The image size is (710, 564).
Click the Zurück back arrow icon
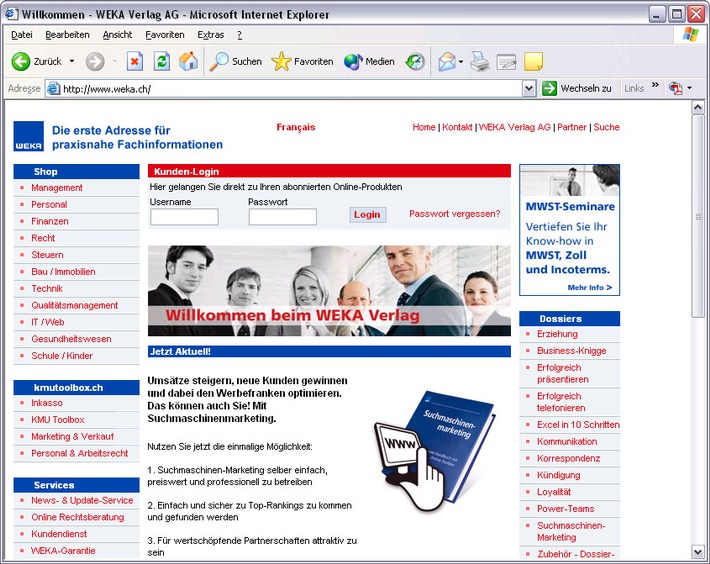tap(21, 62)
